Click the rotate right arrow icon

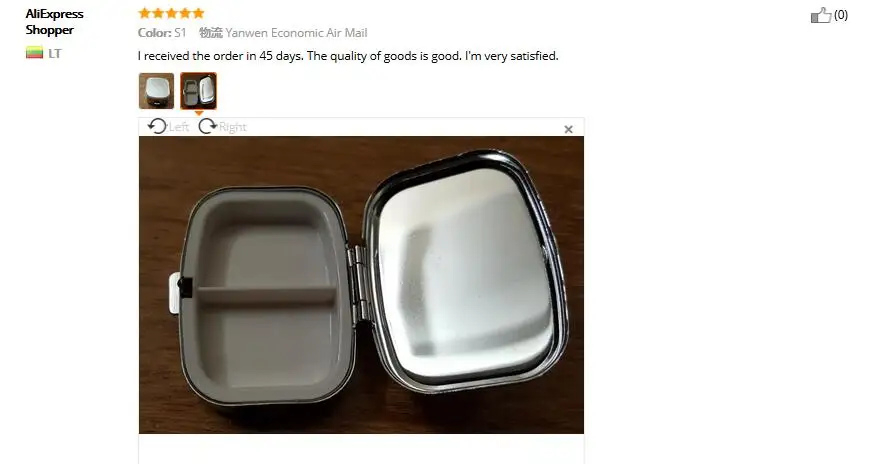pos(208,126)
